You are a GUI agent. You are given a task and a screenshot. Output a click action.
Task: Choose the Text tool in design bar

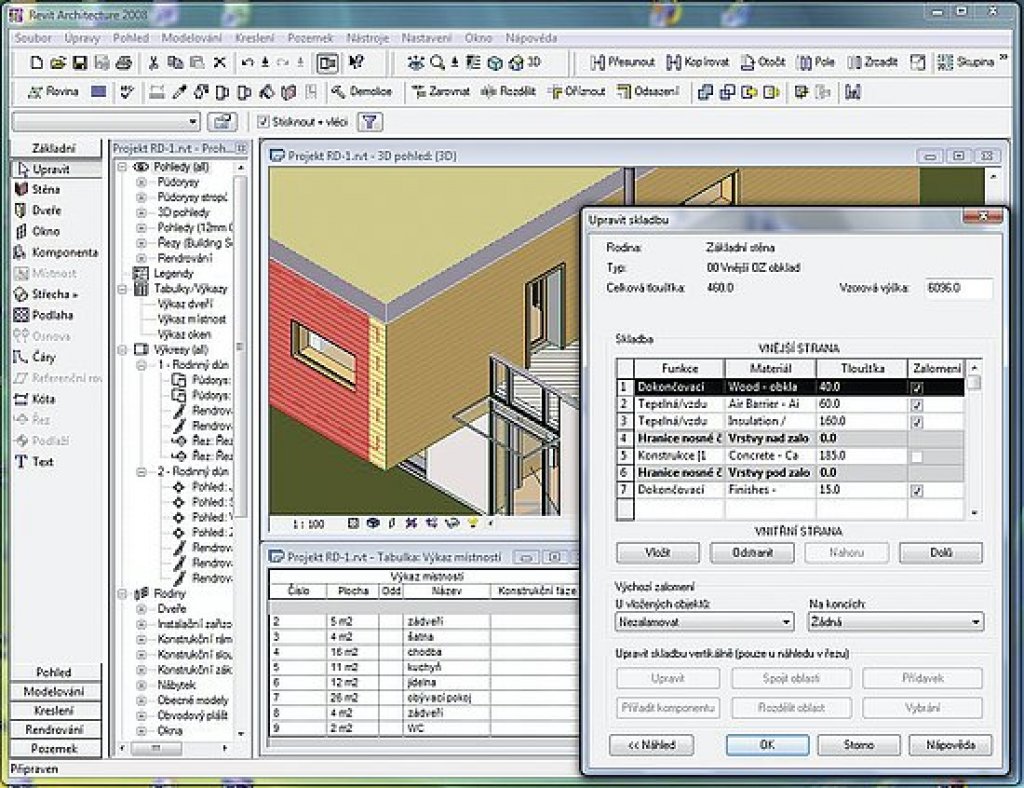click(x=34, y=462)
